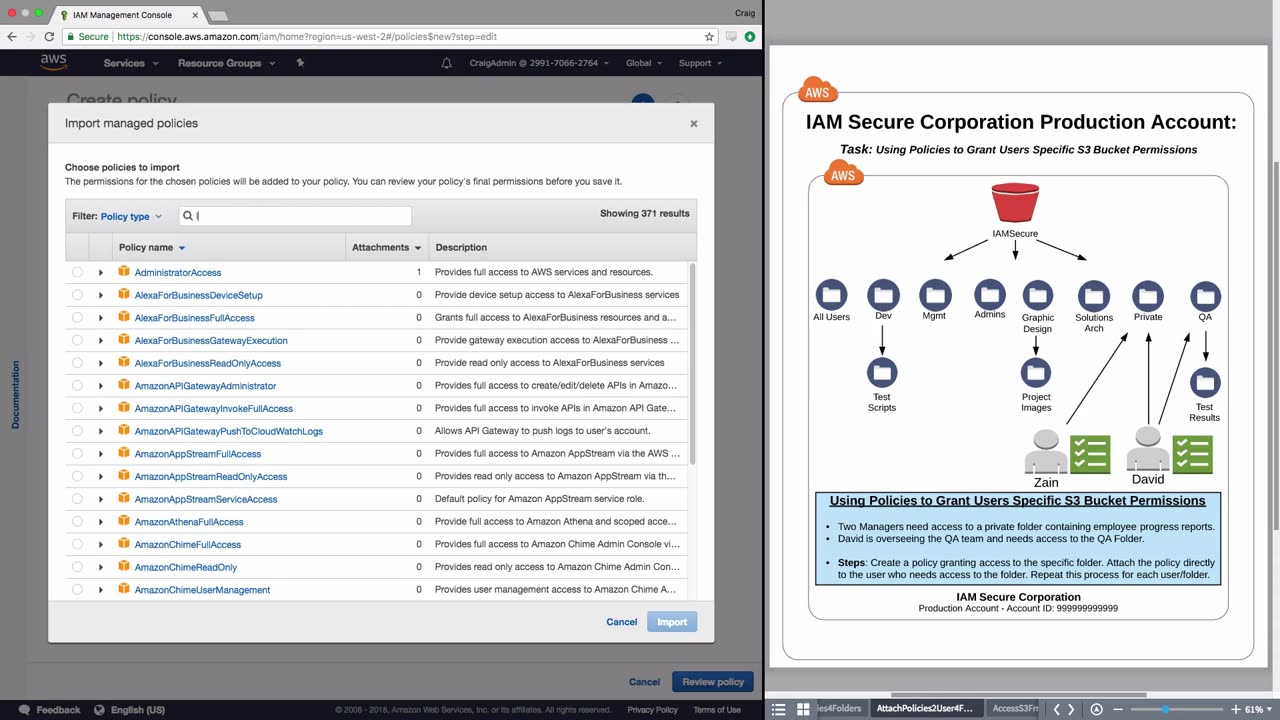The width and height of the screenshot is (1280, 720).
Task: Click the search magnifier icon in the filter bar
Action: tap(187, 216)
